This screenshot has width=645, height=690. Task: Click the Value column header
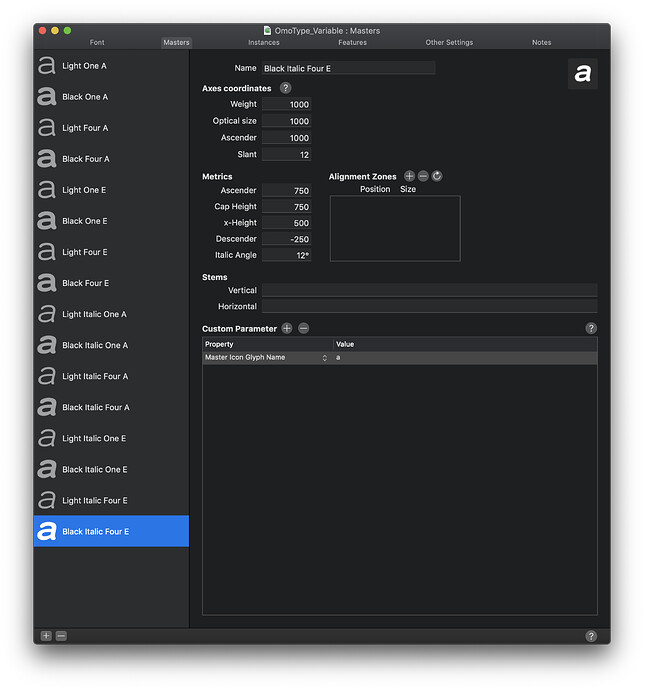[x=465, y=344]
